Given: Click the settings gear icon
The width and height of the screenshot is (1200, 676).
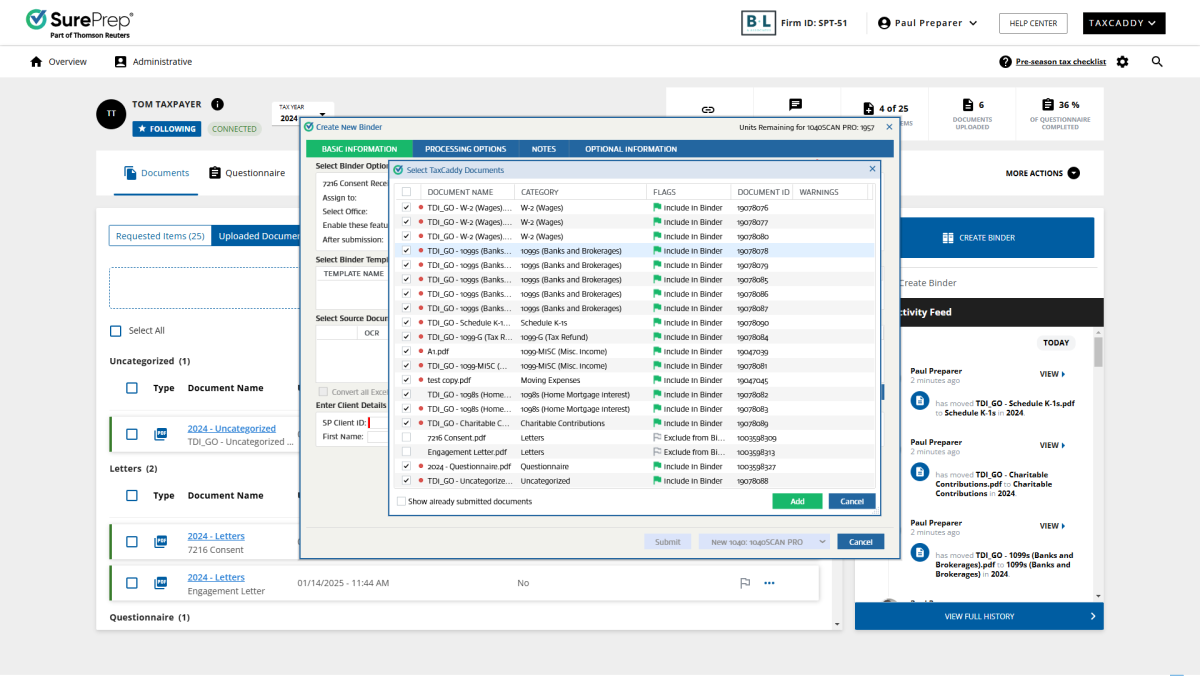Looking at the screenshot, I should pyautogui.click(x=1122, y=62).
